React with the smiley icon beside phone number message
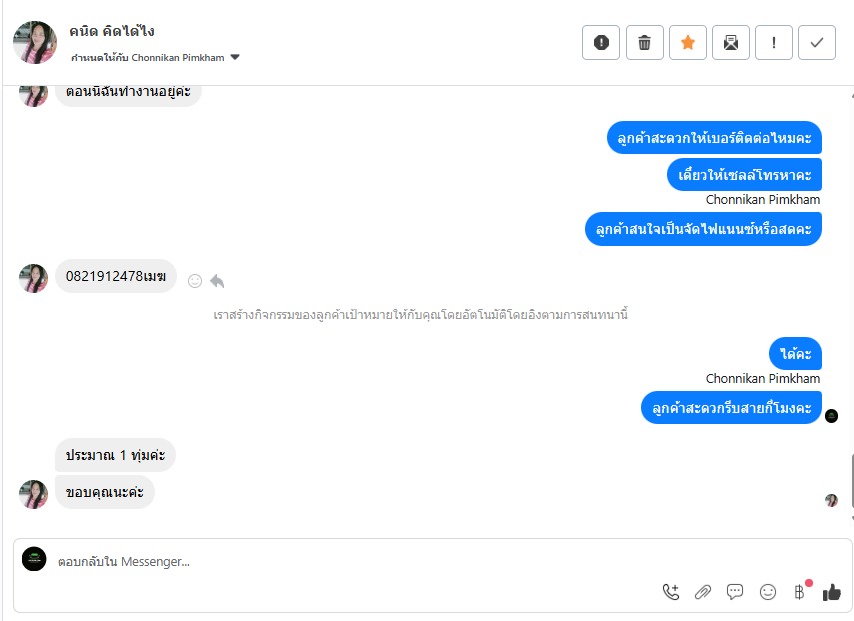Viewport: 854px width, 621px height. pos(195,281)
